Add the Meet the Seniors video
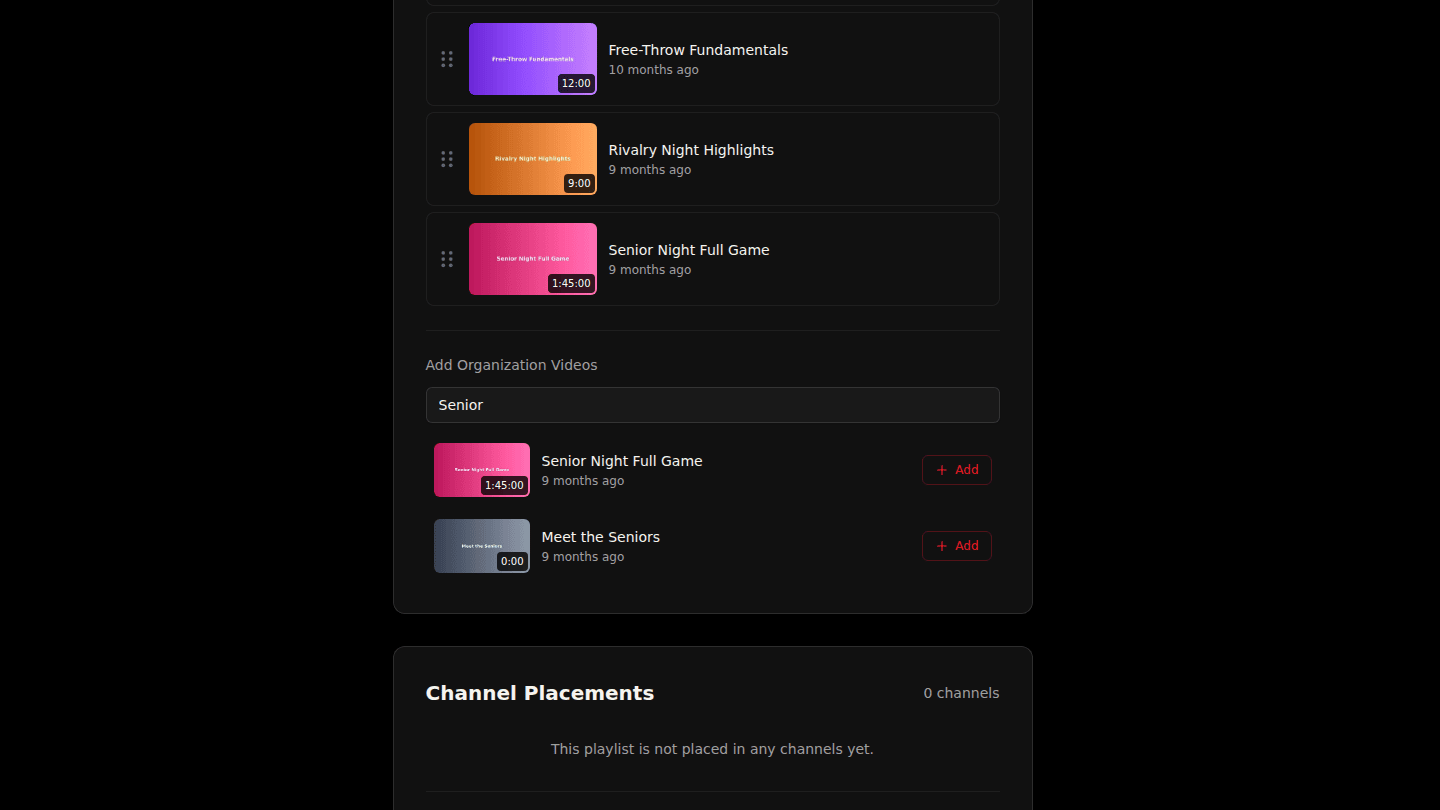 (x=957, y=546)
